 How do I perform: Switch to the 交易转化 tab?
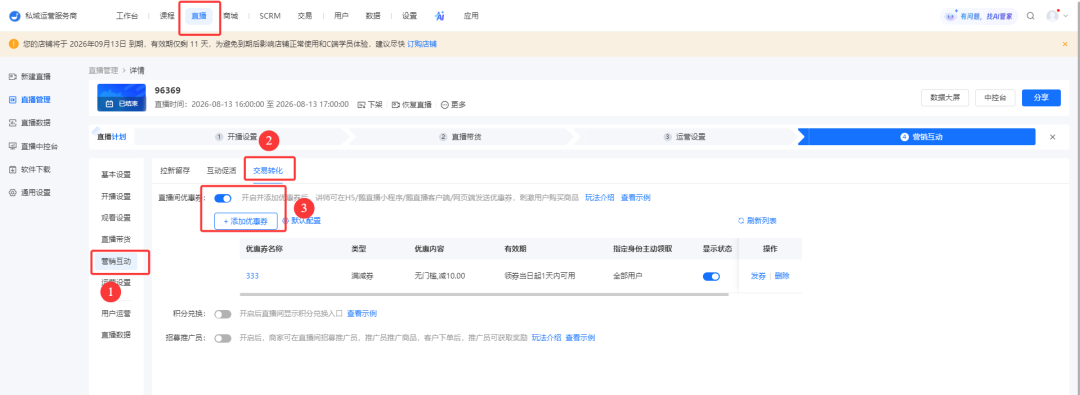[269, 170]
